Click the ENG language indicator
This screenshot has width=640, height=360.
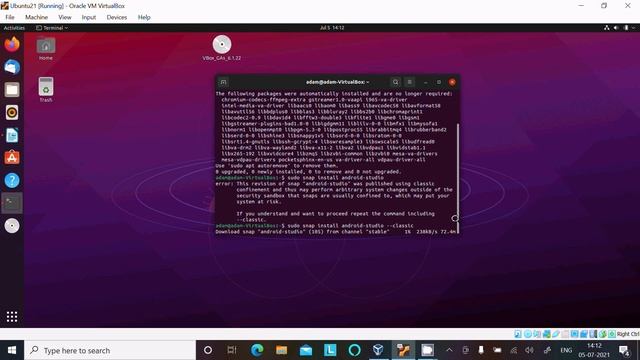point(566,350)
